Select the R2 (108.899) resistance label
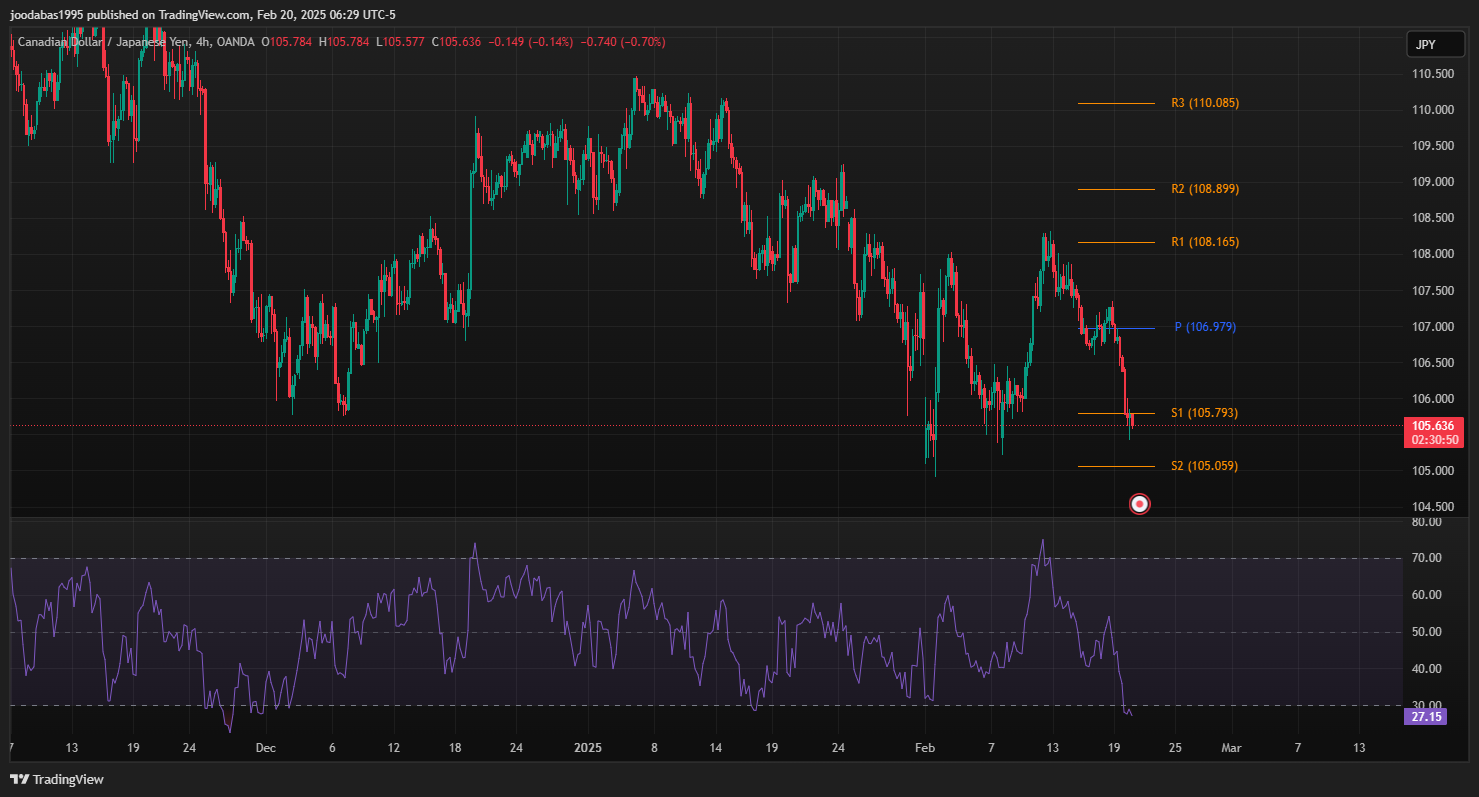Viewport: 1479px width, 797px height. coord(1204,189)
